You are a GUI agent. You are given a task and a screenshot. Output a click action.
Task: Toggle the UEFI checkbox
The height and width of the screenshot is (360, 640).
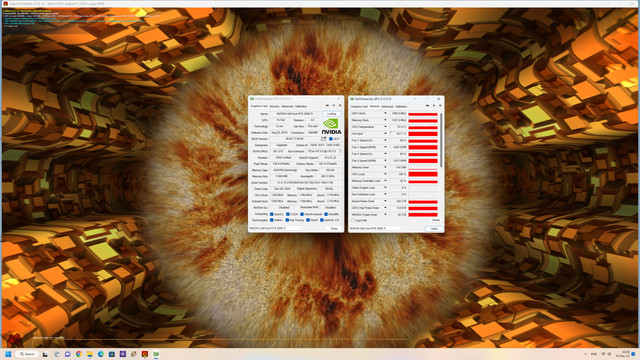click(331, 139)
